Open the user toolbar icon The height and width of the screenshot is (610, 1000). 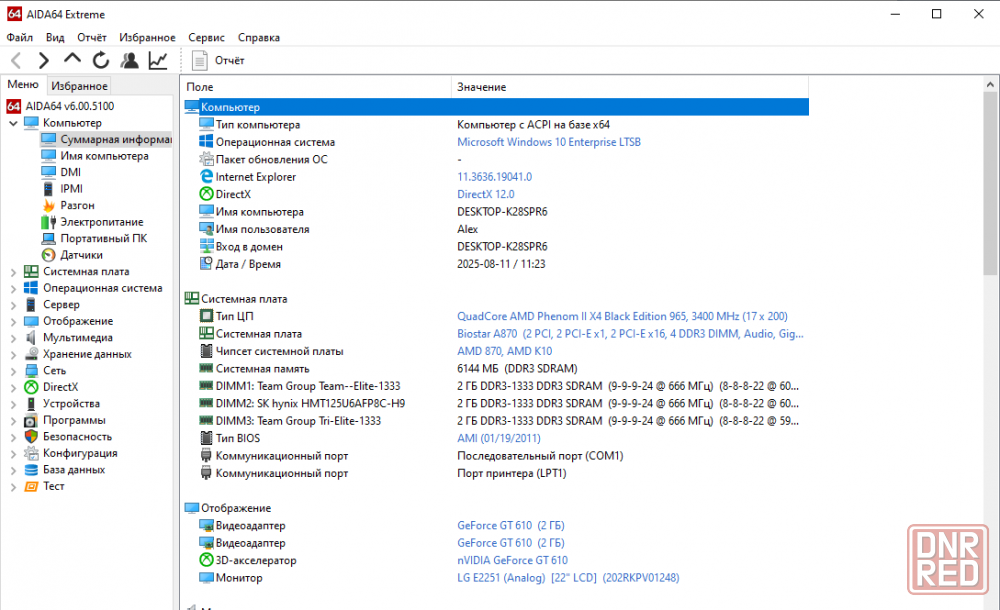click(x=129, y=61)
